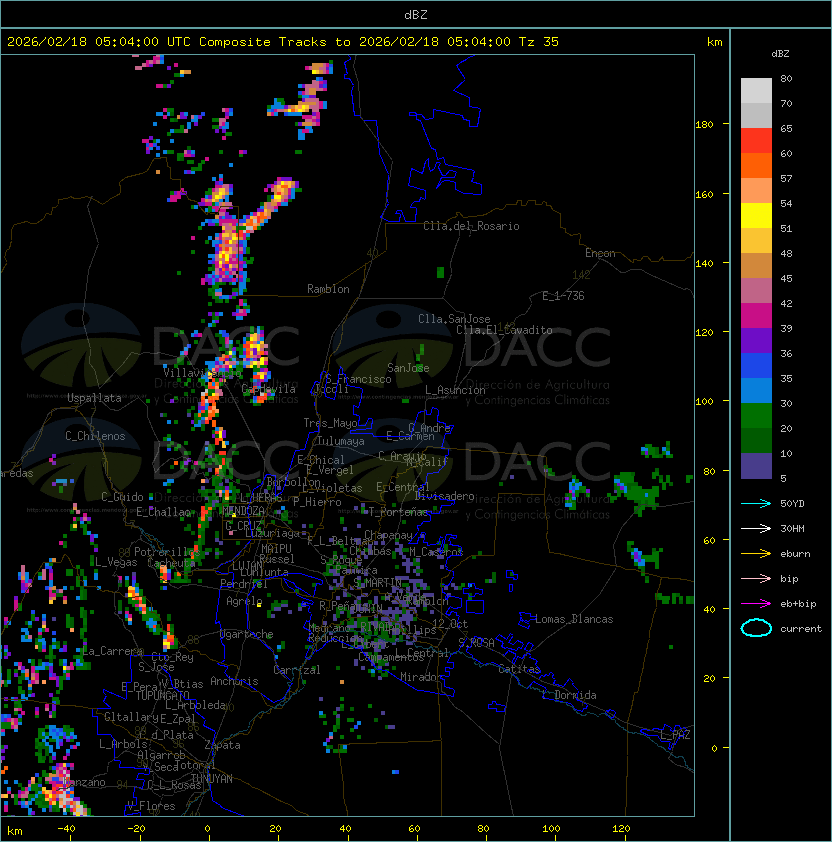Click the 'Potrerillos' map label
Viewport: 832px width, 842px height.
(x=167, y=552)
